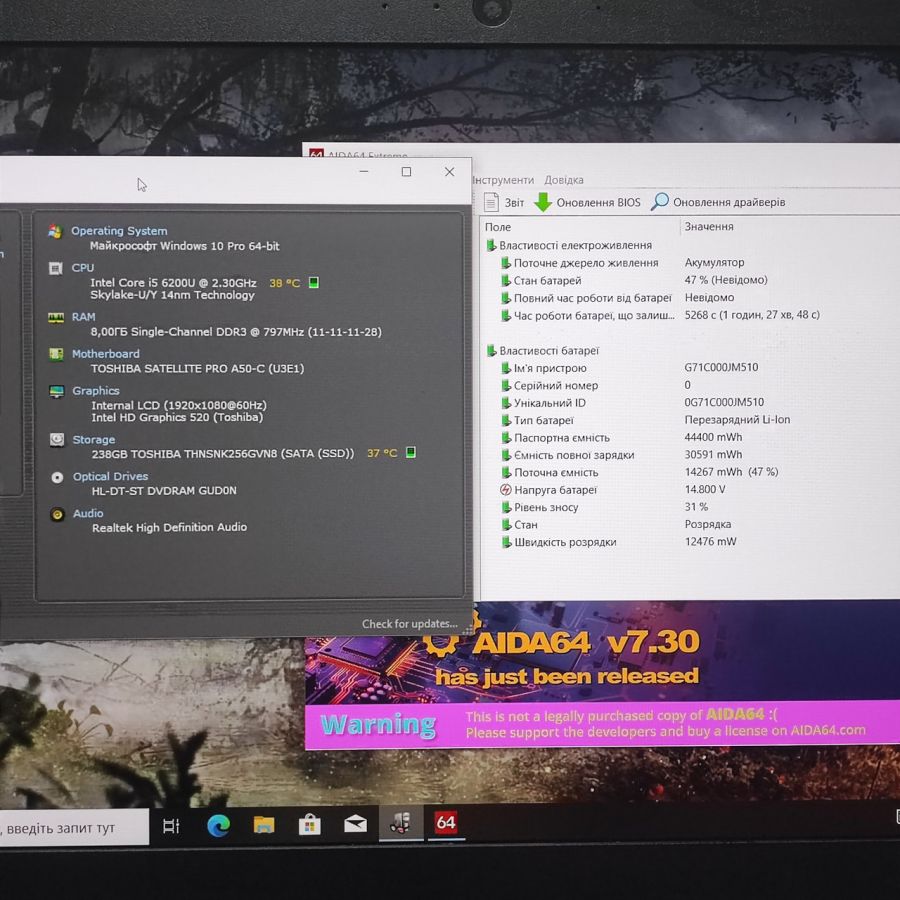
Task: Open the Довідка menu in AIDA64
Action: pyautogui.click(x=564, y=180)
